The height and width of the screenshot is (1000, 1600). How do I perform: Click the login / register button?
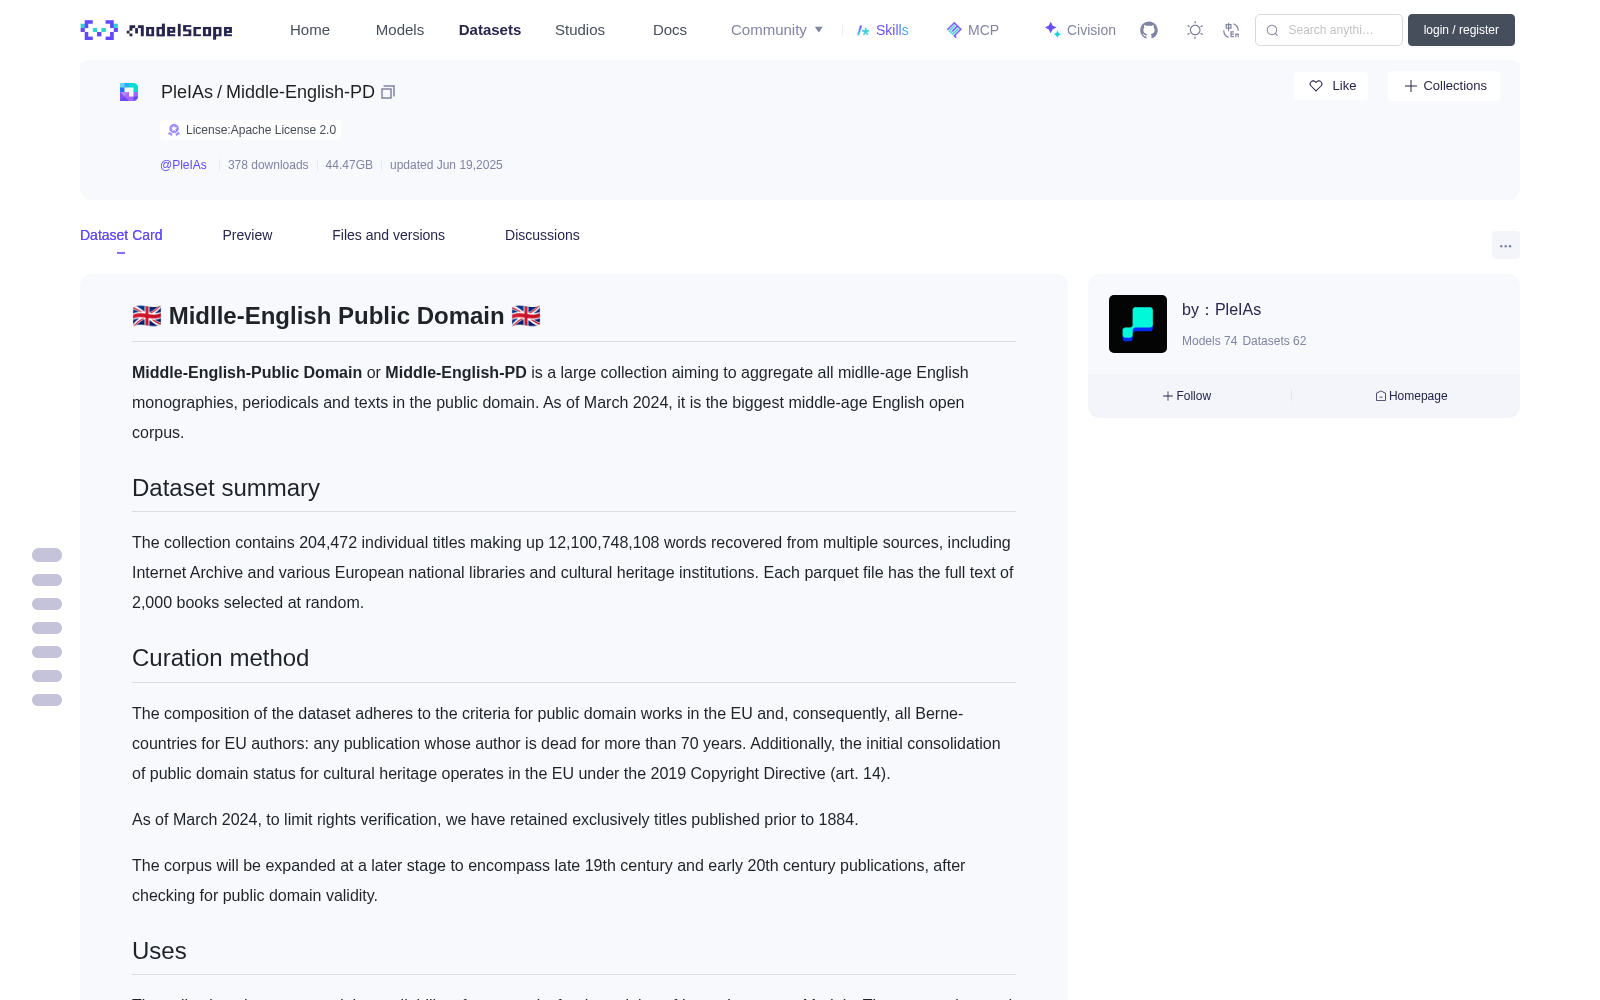1461,30
